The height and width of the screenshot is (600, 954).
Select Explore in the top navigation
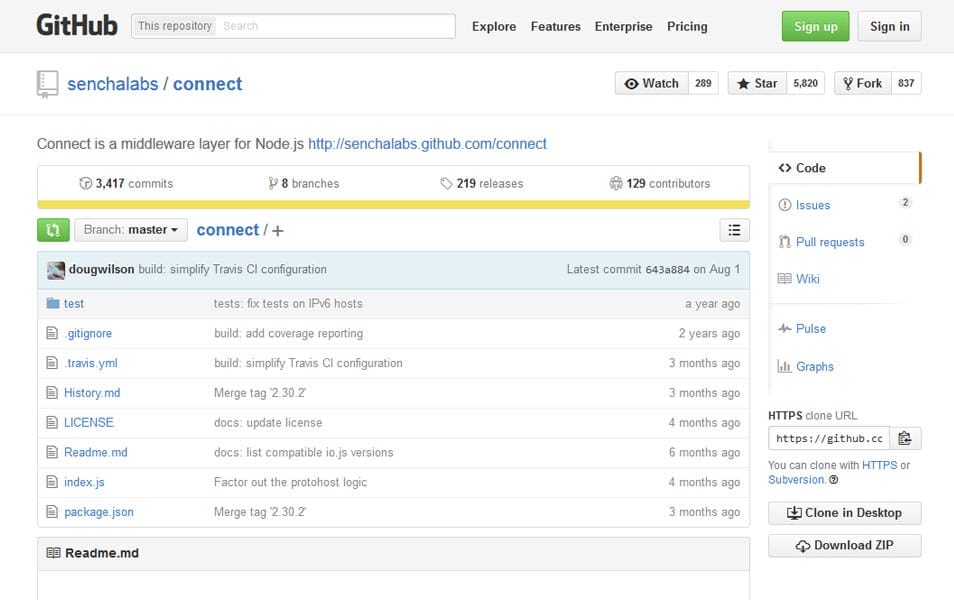click(x=494, y=27)
